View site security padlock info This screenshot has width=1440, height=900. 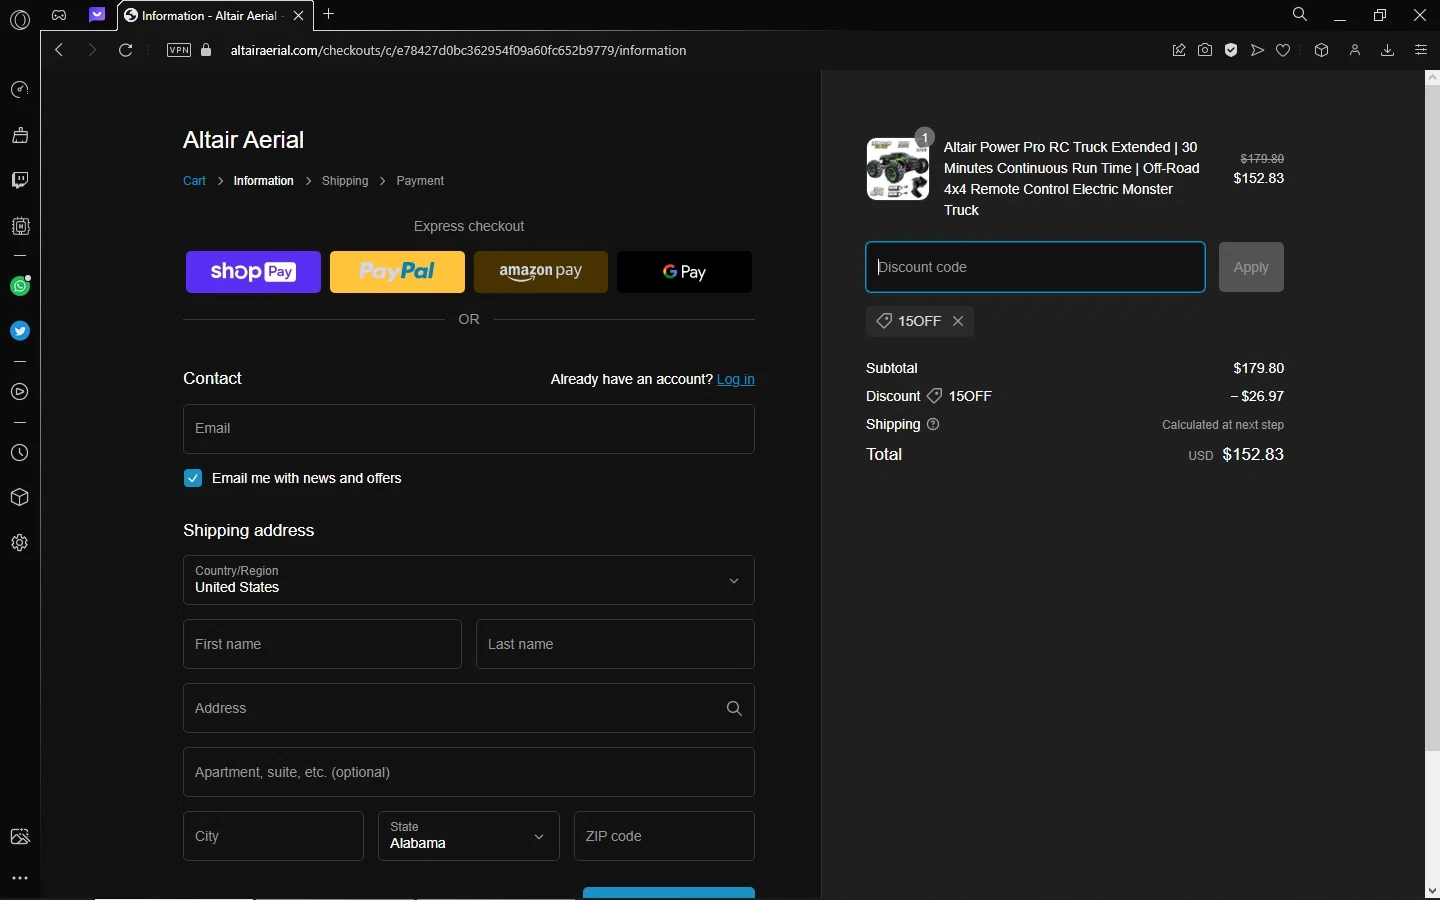[206, 50]
